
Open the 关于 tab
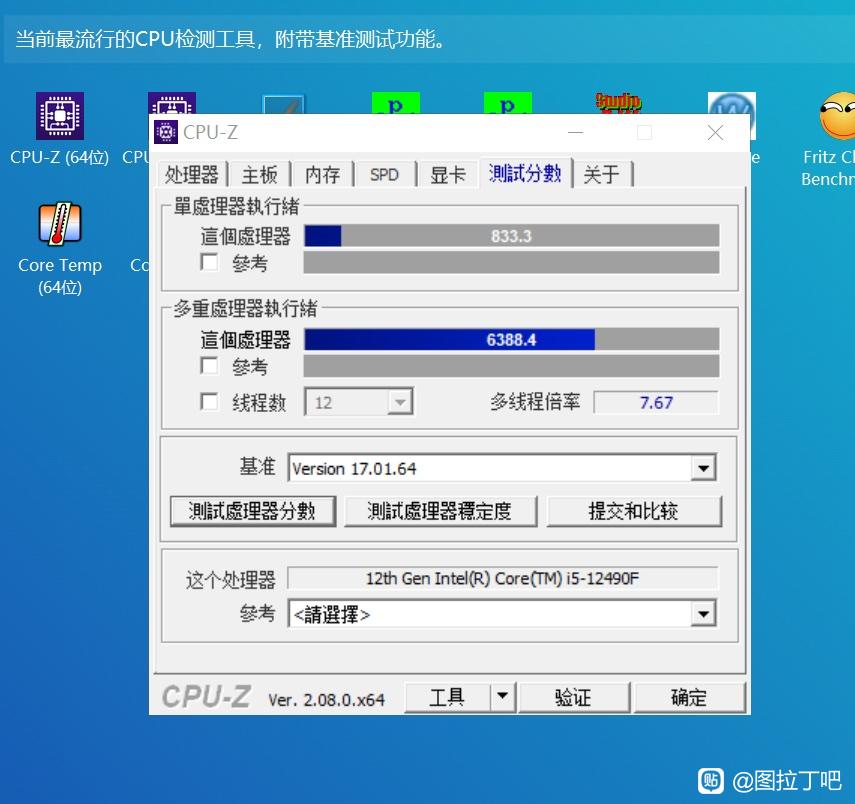601,175
